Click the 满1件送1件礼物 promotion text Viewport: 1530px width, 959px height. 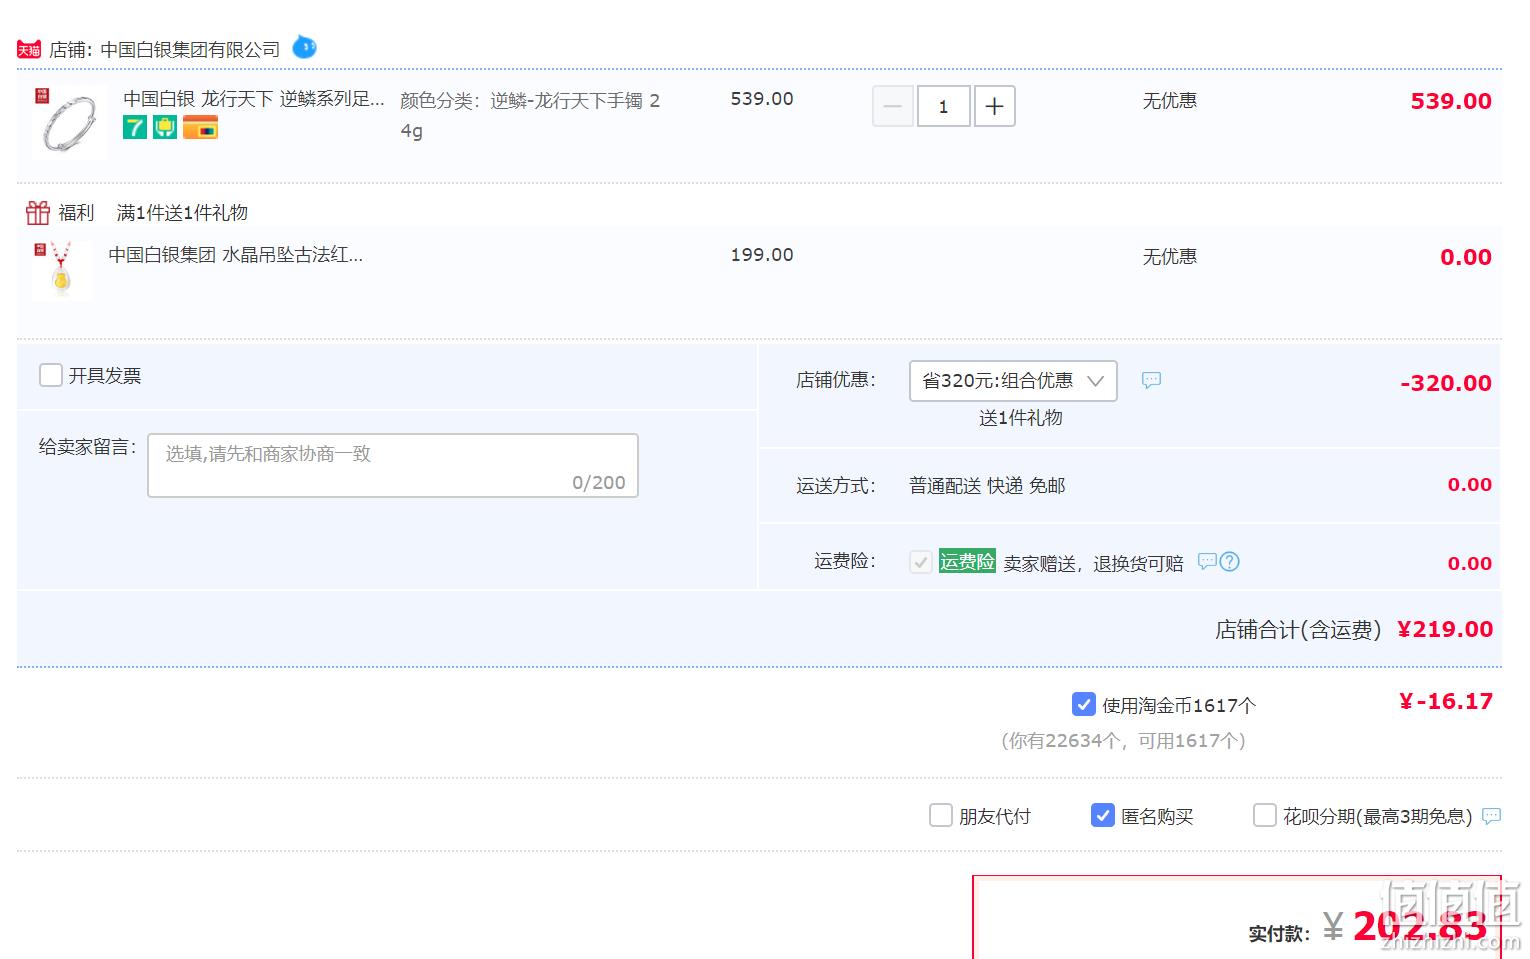coord(182,213)
